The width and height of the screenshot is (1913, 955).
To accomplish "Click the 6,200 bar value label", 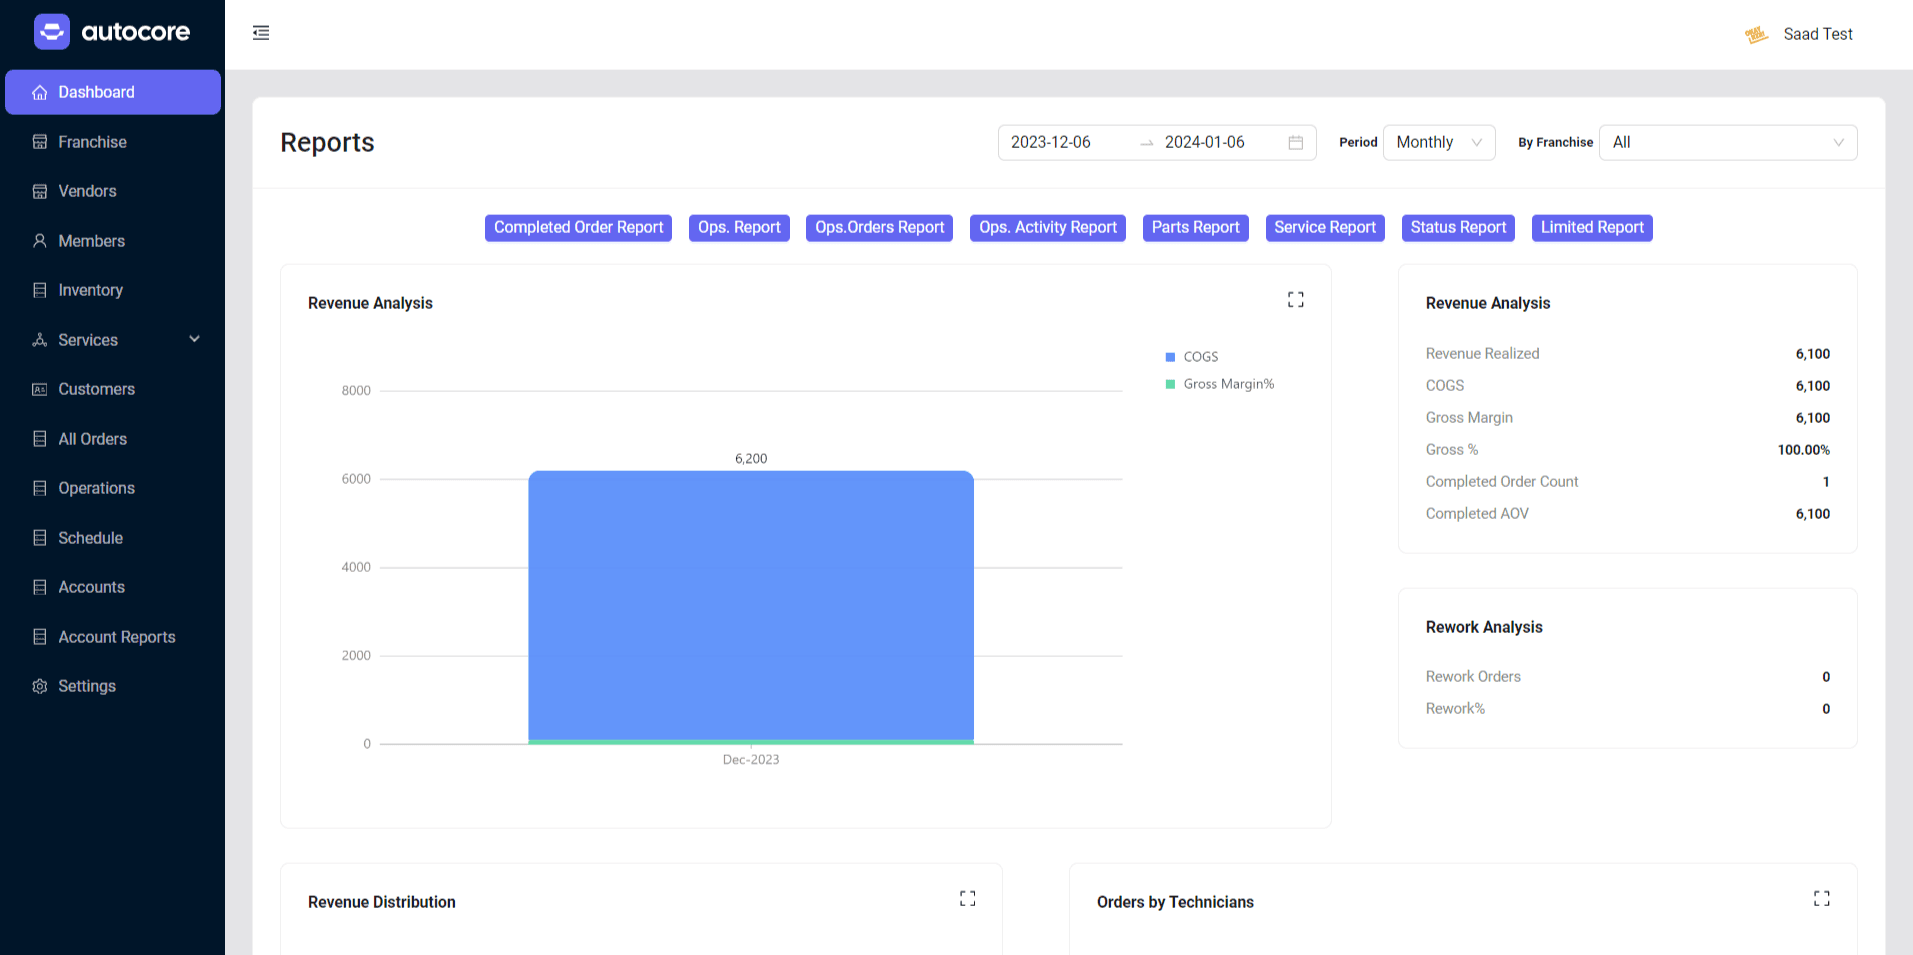I will (x=751, y=459).
